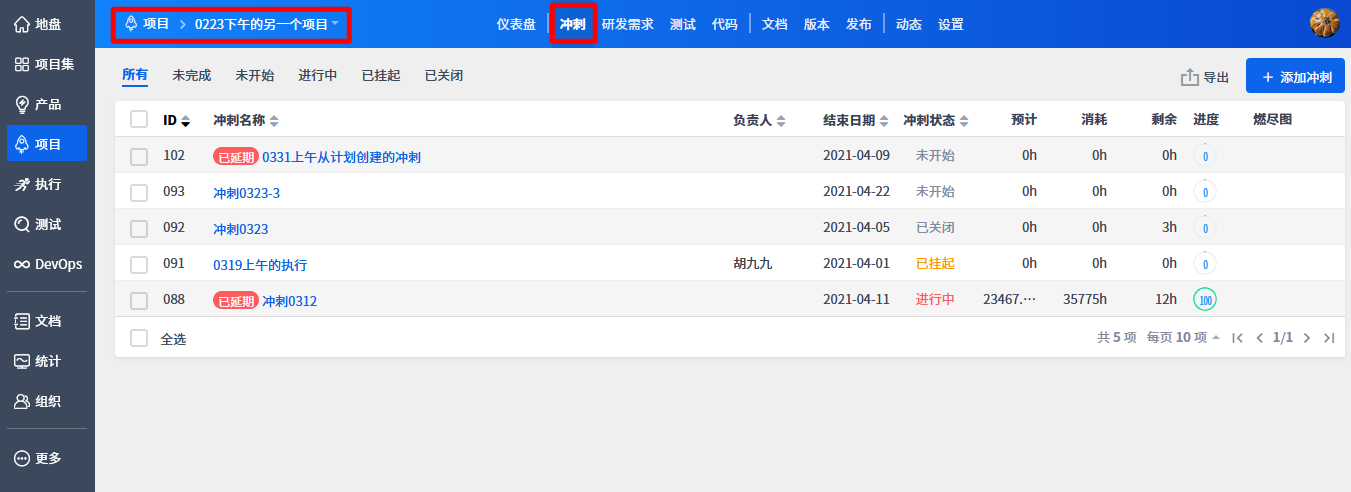Open the 测试 top navigation tab

click(x=683, y=24)
